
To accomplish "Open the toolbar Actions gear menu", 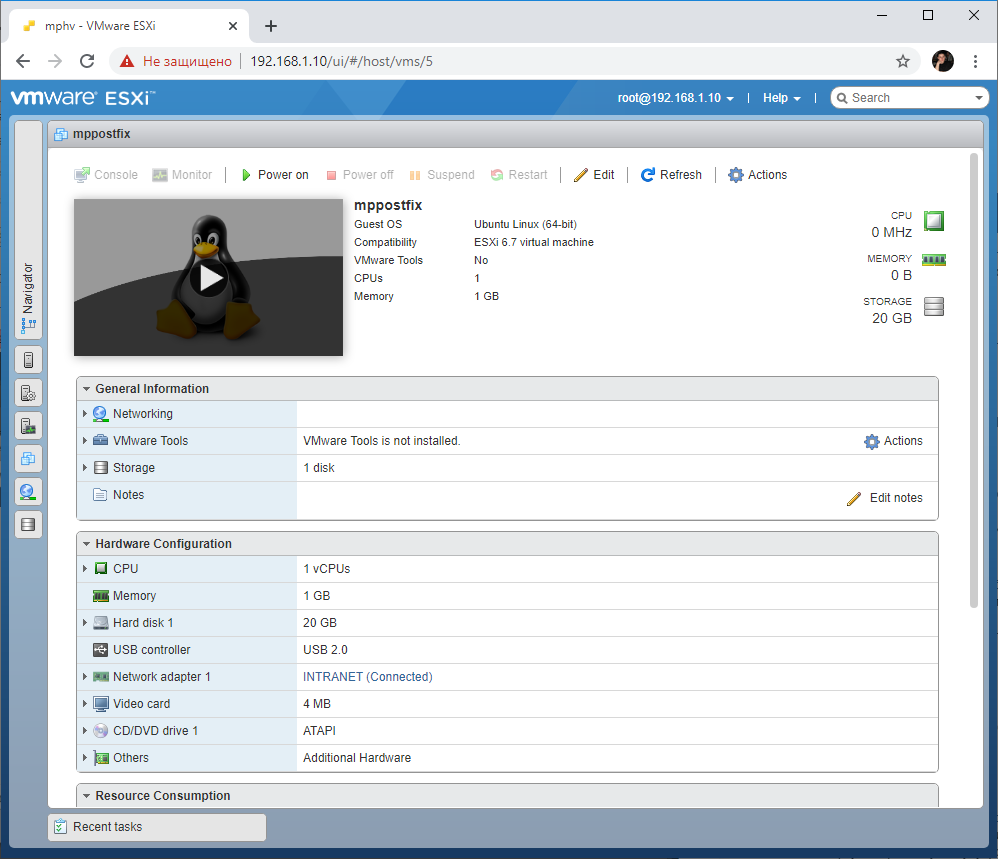I will pos(757,175).
